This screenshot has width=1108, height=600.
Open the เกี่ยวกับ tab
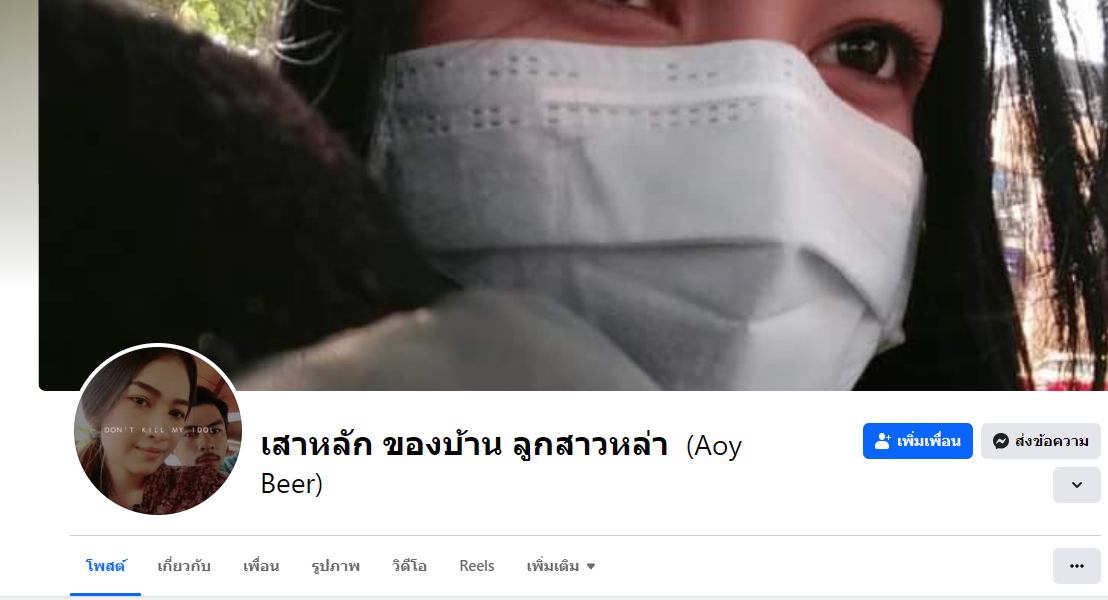[184, 566]
